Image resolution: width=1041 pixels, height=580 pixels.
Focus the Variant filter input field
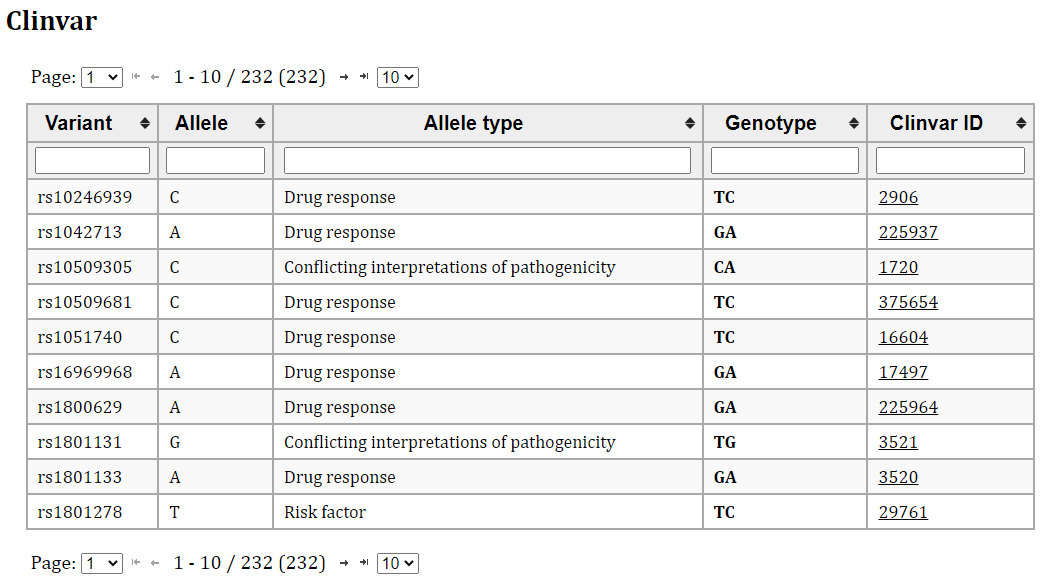tap(92, 161)
